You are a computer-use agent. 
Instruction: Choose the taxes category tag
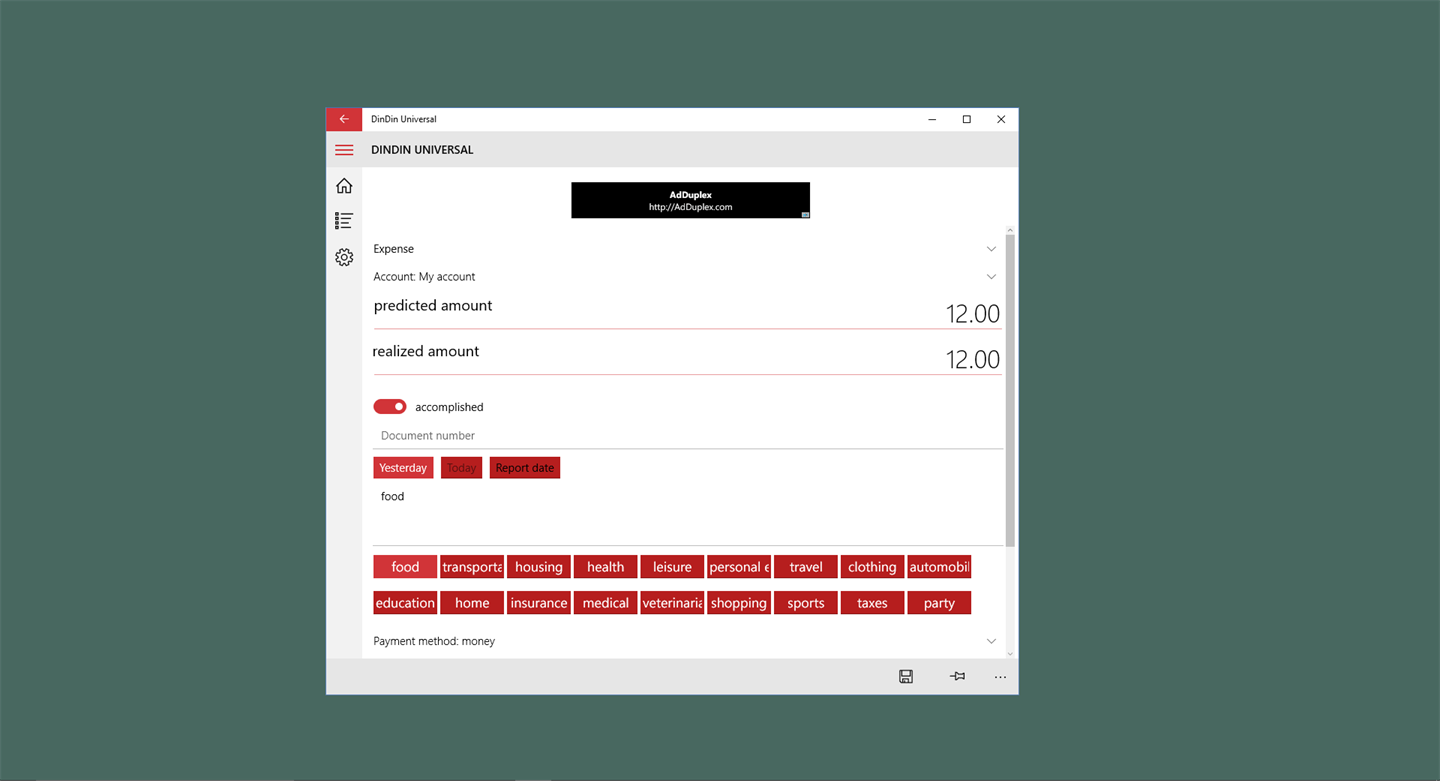pos(872,603)
